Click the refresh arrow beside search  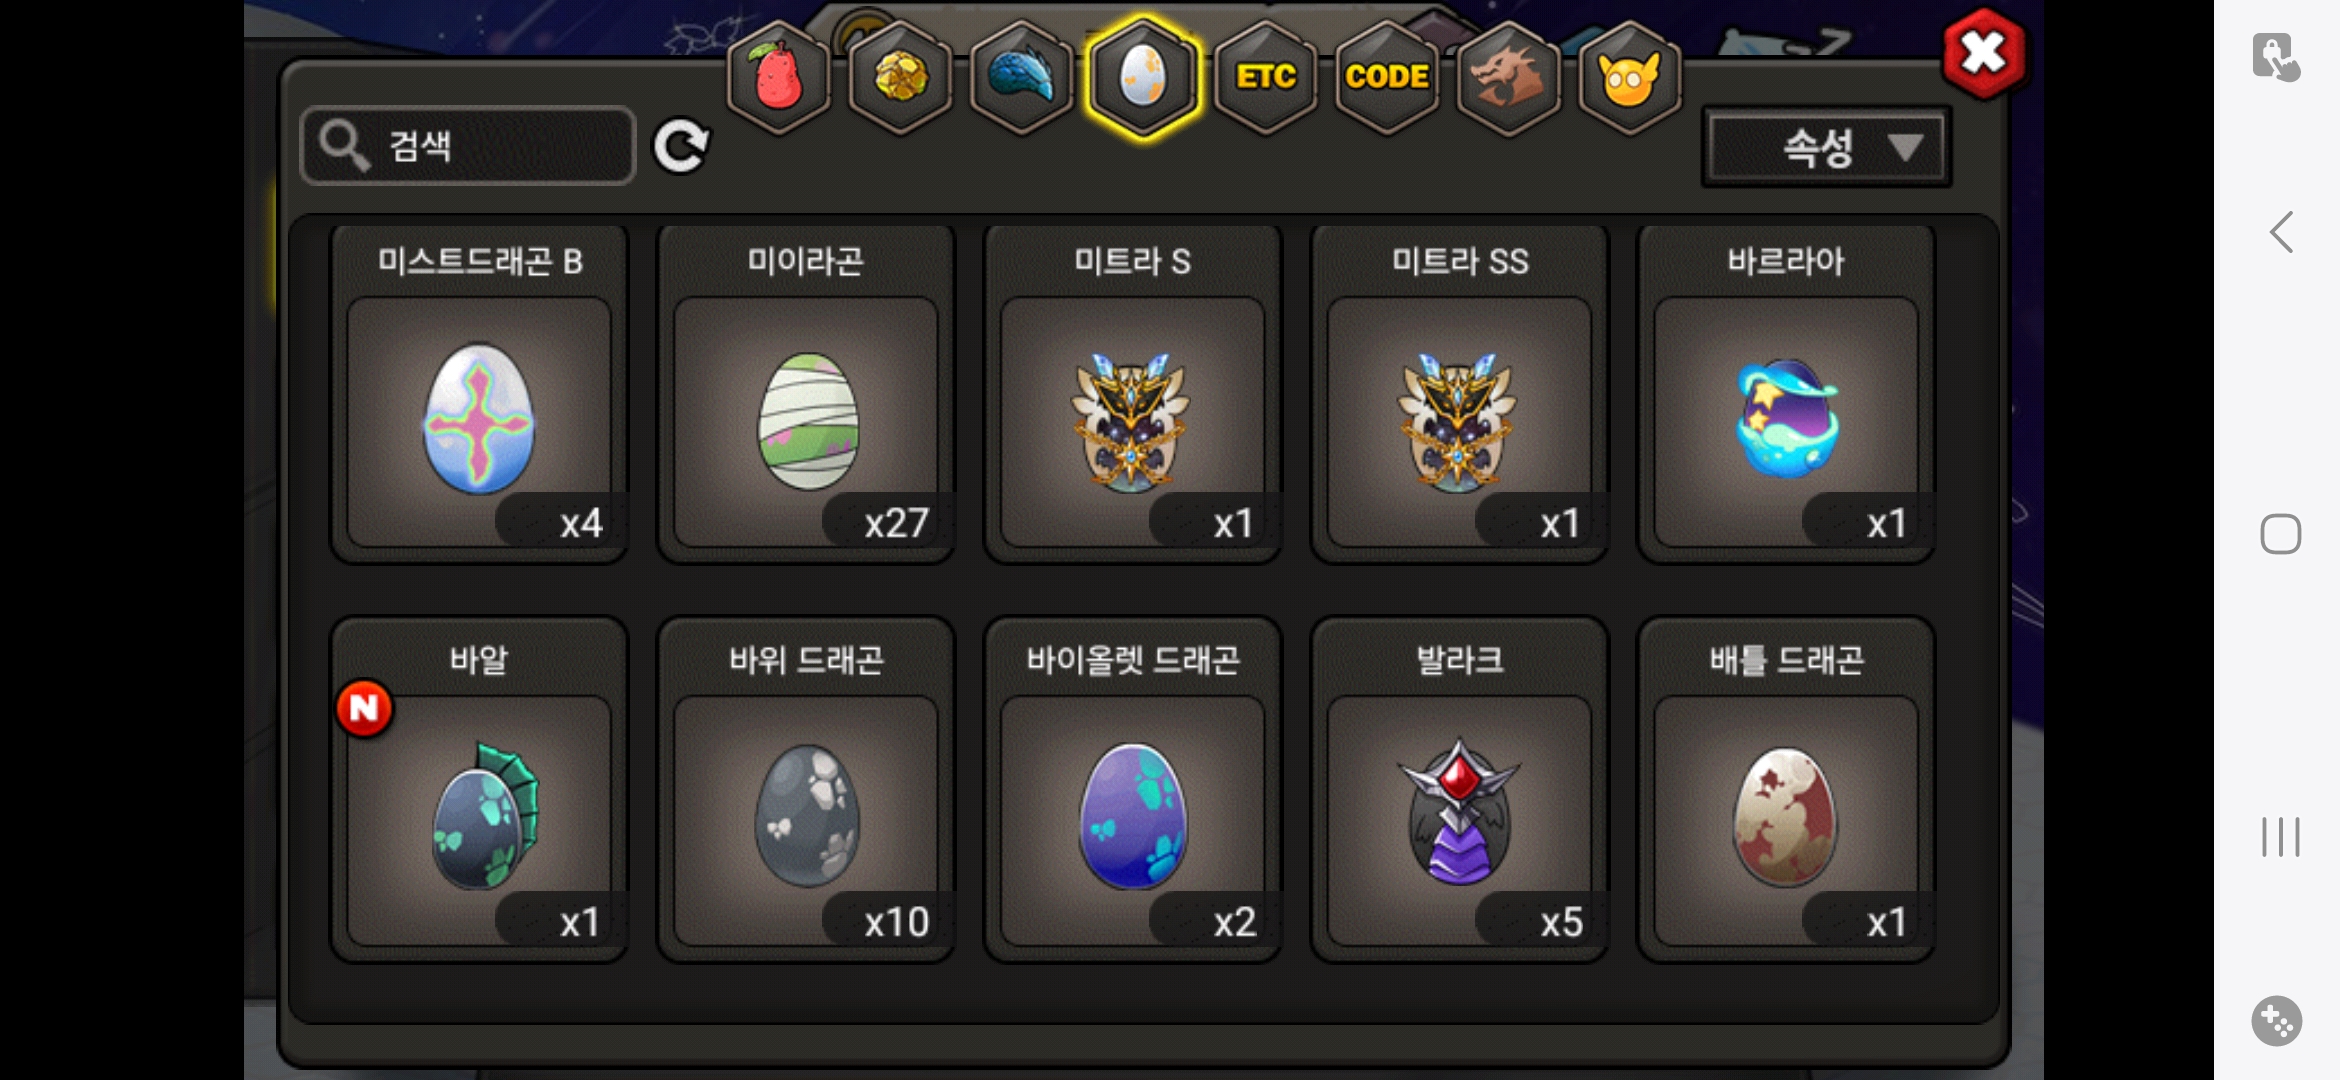pos(681,146)
